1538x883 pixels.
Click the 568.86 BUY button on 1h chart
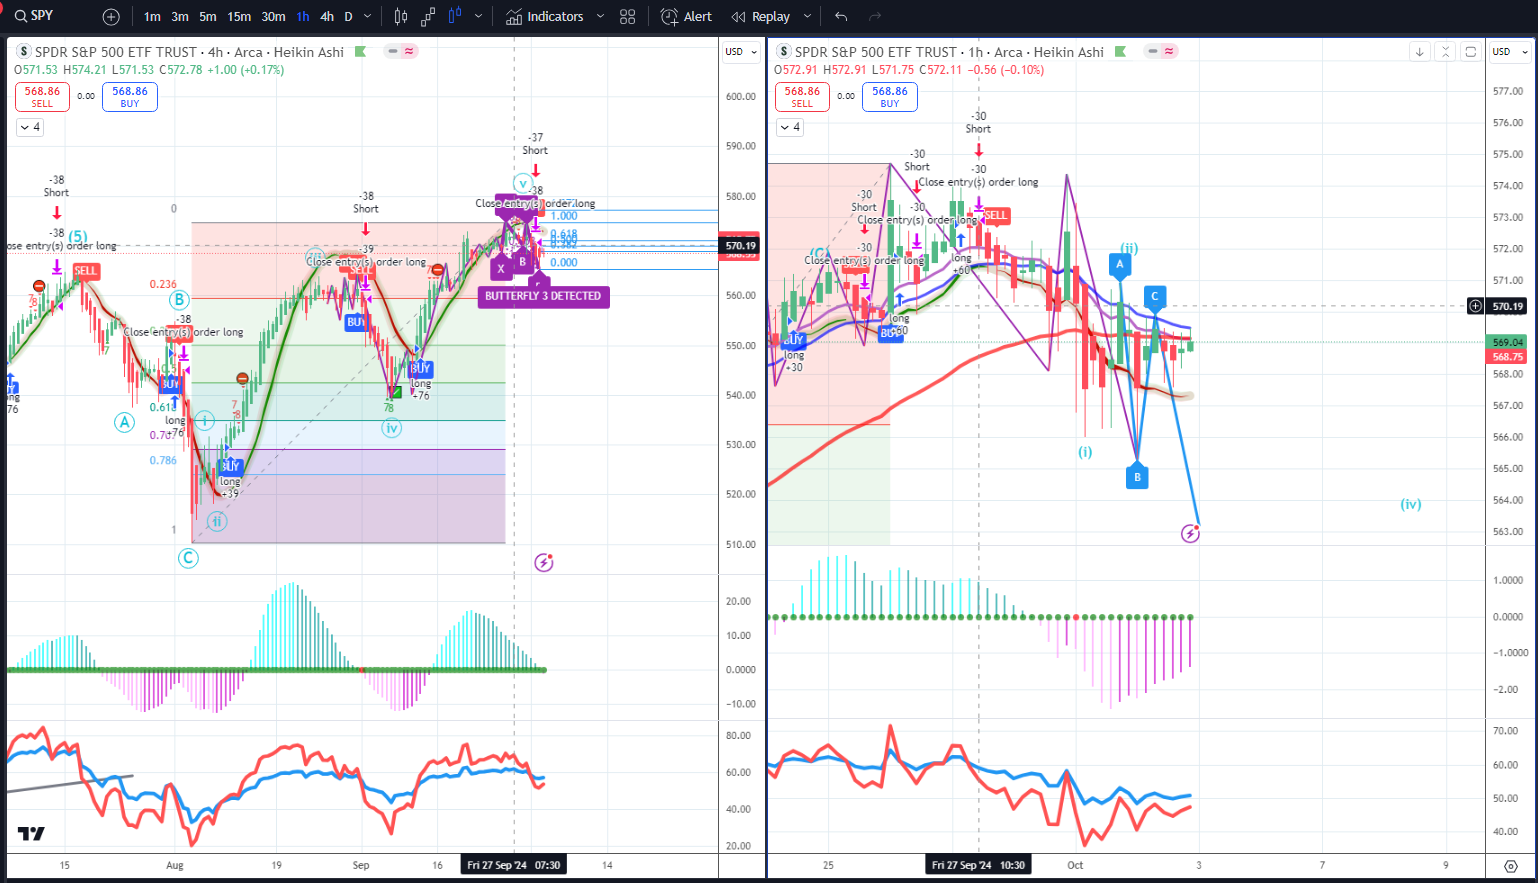tap(890, 96)
